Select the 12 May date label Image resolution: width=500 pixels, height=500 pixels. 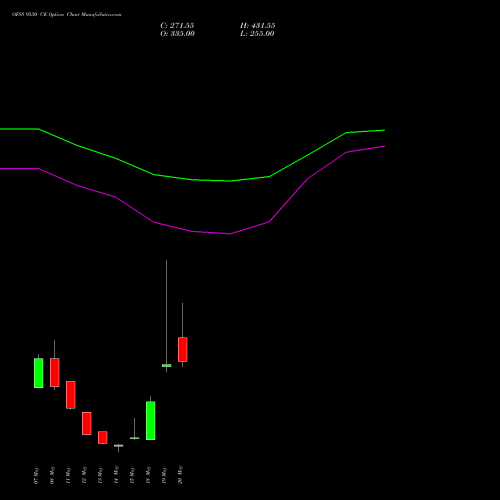click(84, 475)
